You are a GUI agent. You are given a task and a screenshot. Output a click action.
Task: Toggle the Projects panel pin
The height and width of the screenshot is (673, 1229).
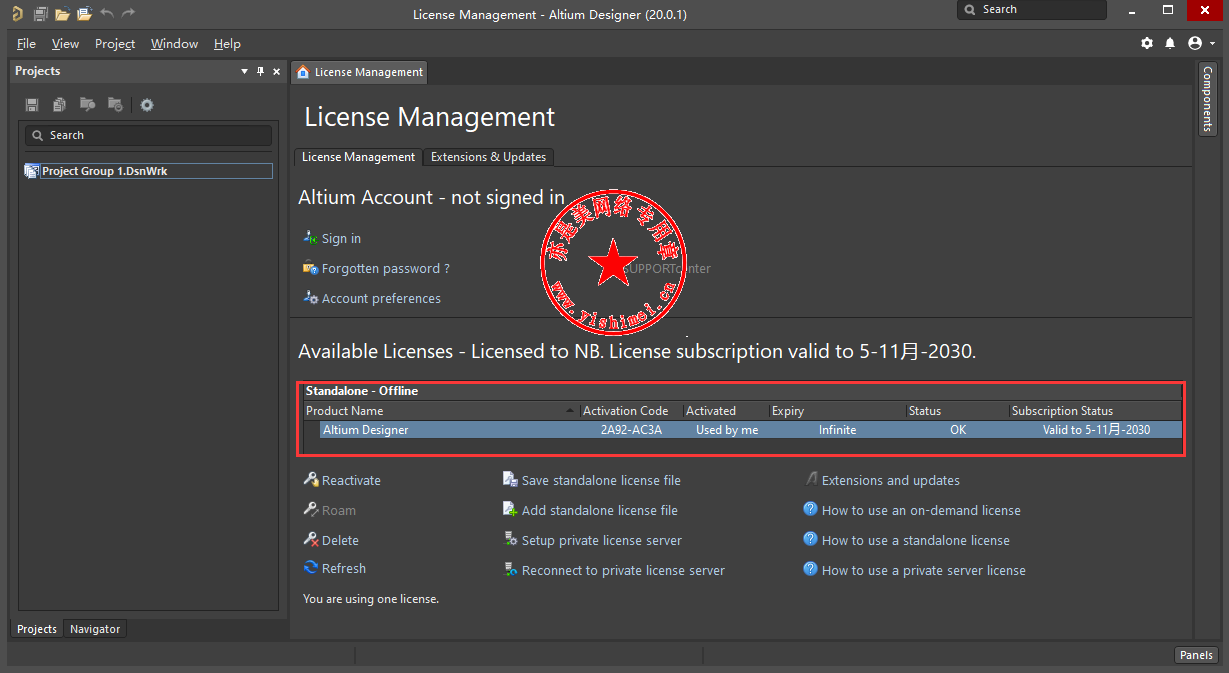[x=261, y=71]
